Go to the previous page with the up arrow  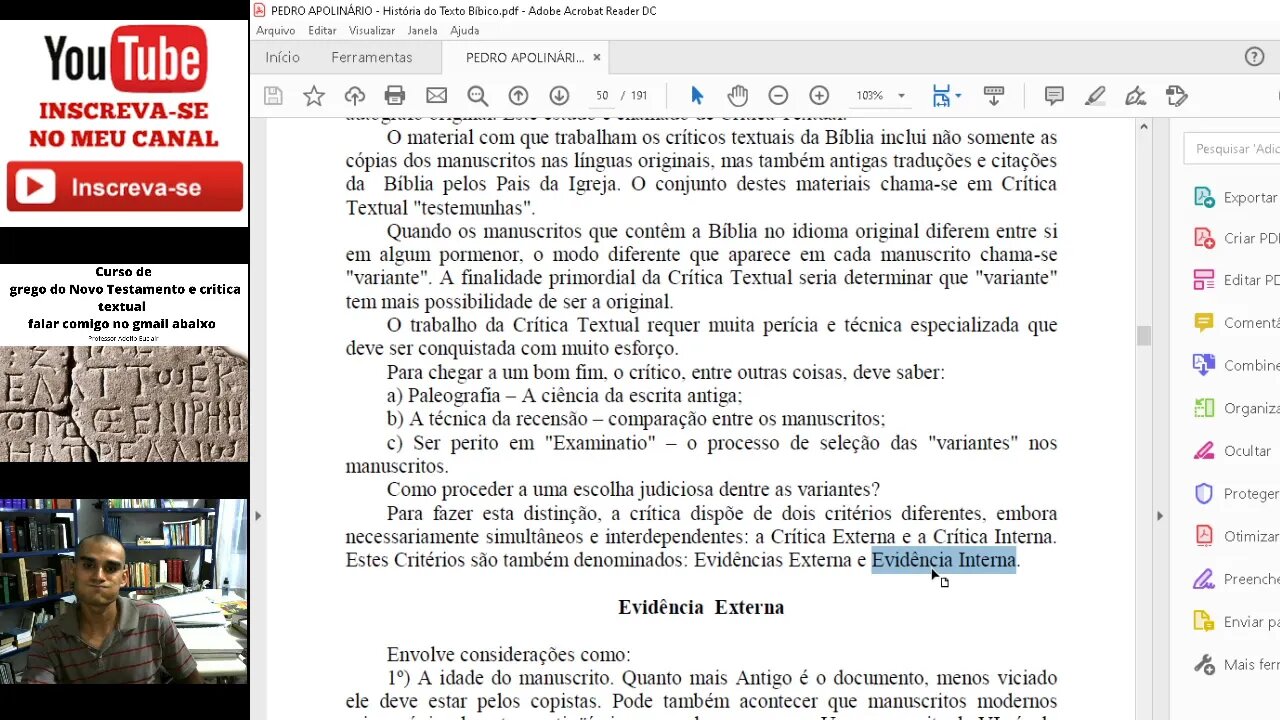point(518,96)
